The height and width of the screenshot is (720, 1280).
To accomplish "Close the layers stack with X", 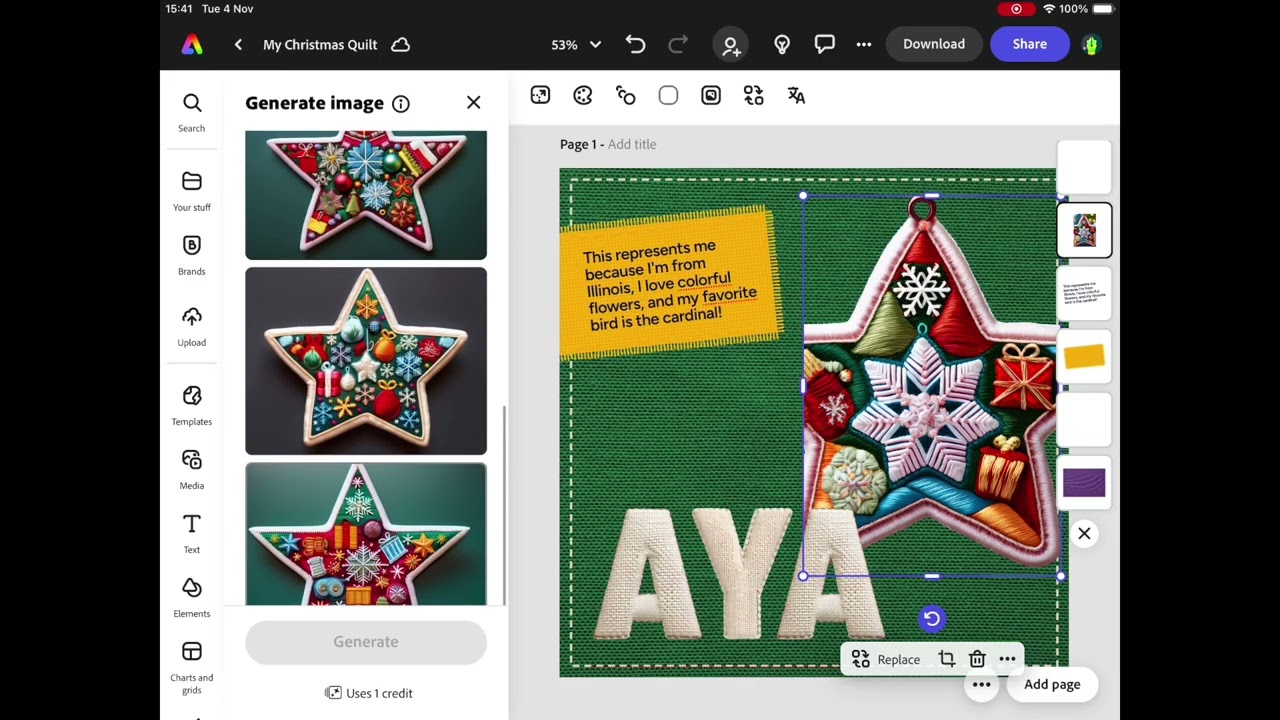I will [x=1084, y=534].
